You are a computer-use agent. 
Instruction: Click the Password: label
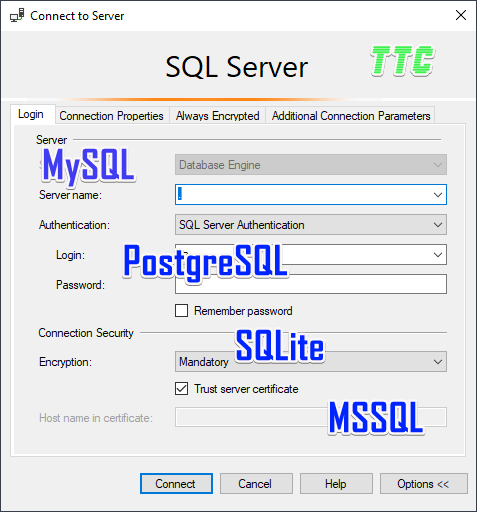pos(80,285)
